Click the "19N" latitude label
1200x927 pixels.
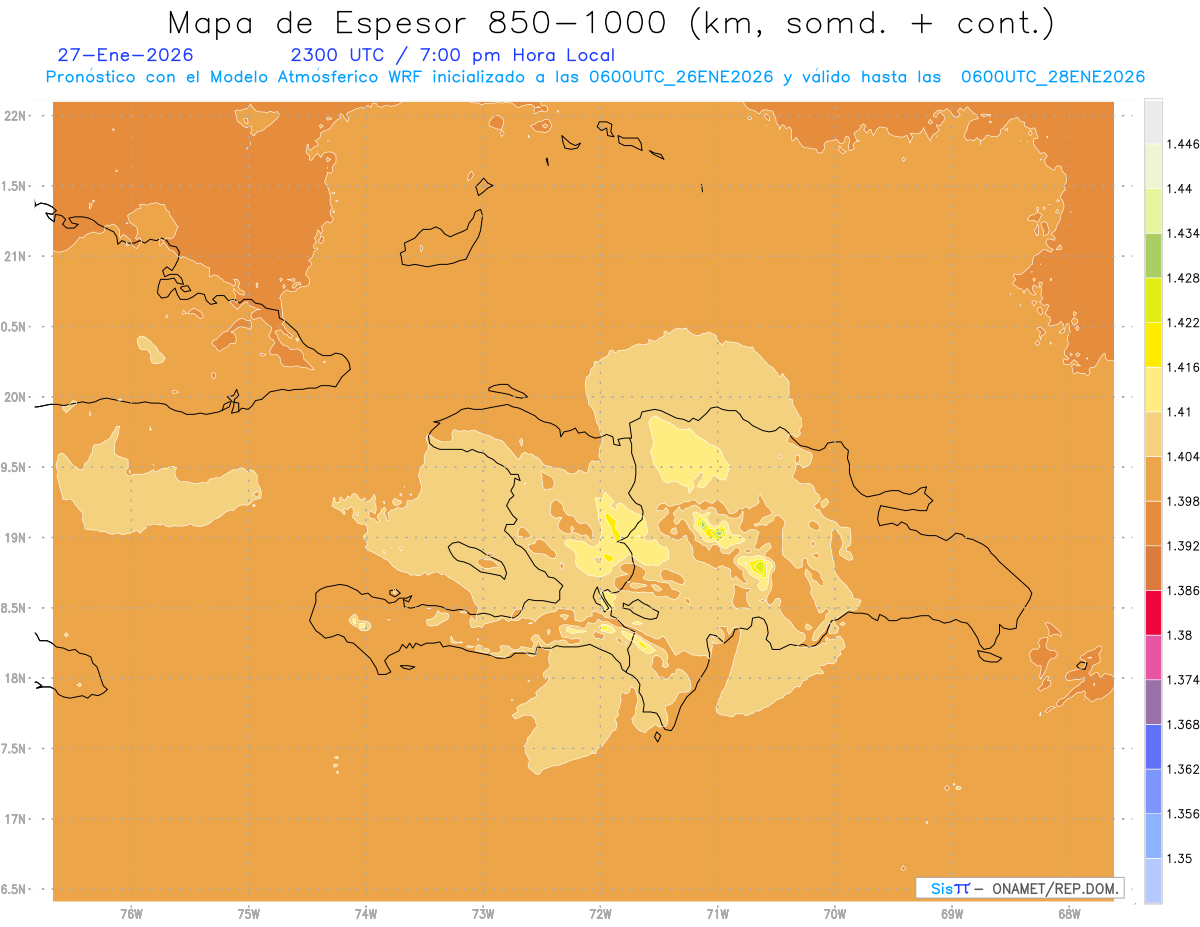17,537
